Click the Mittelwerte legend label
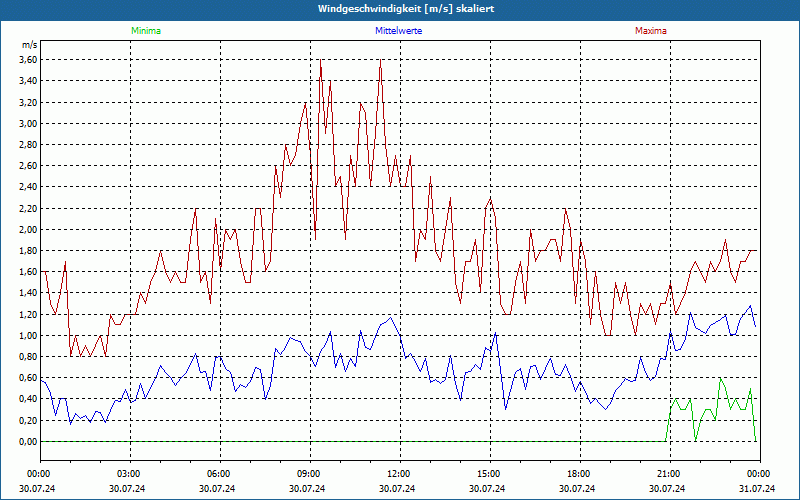This screenshot has height=500, width=800. pyautogui.click(x=398, y=31)
